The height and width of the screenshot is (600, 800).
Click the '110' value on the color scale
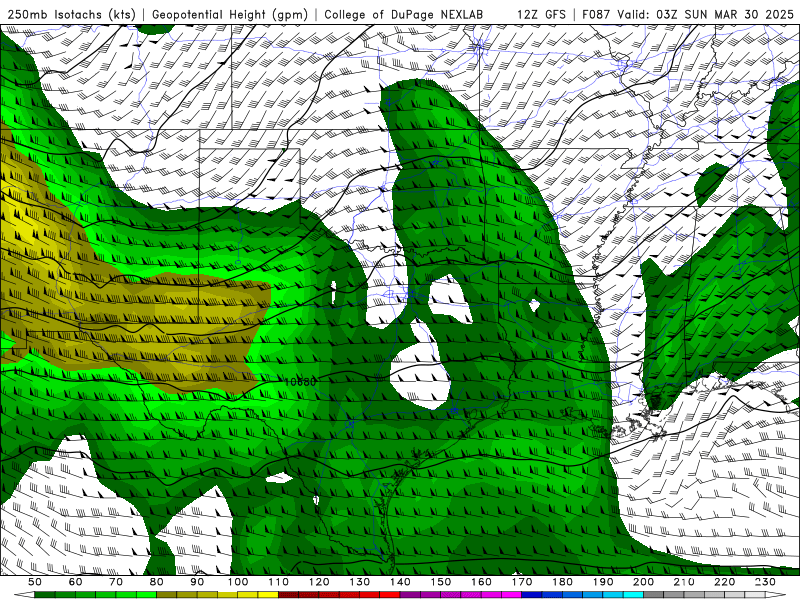(279, 582)
